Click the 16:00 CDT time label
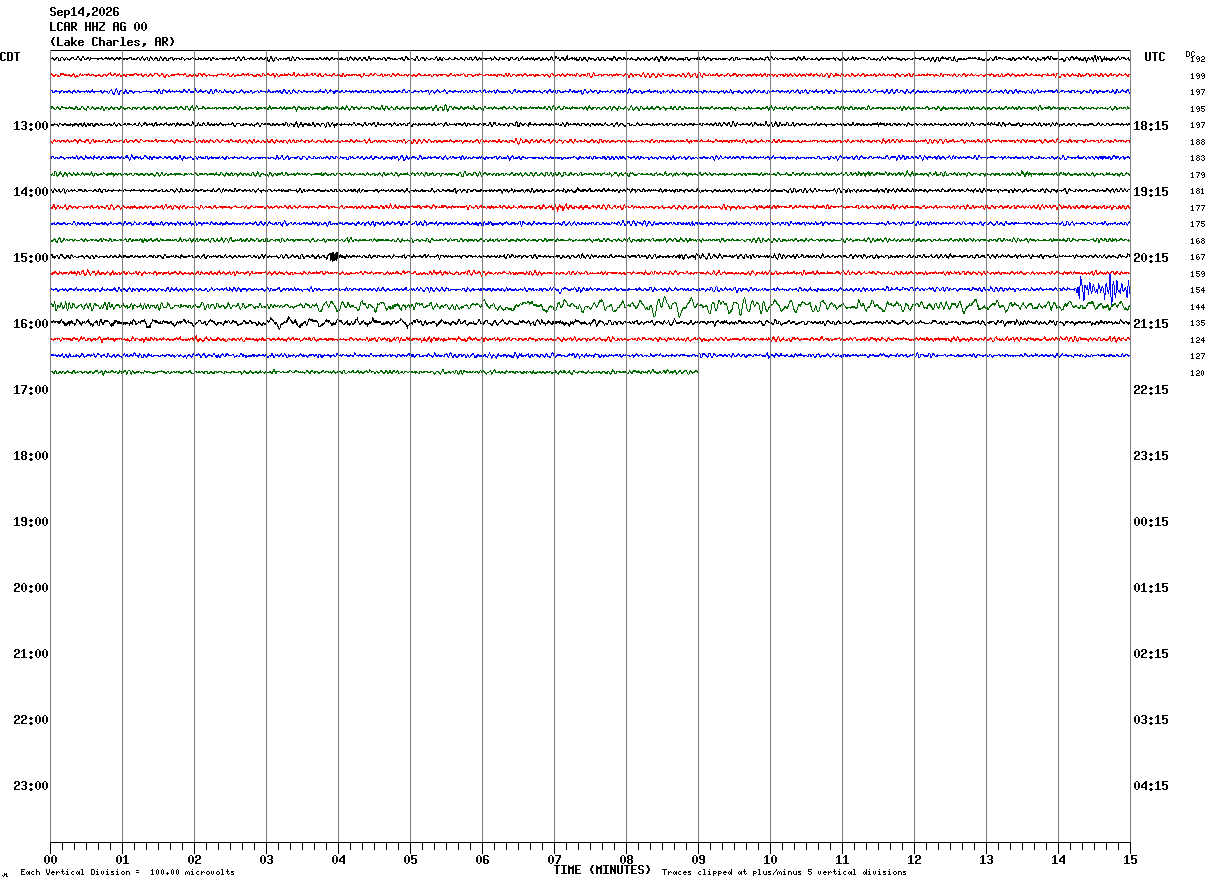1210x886 pixels. click(x=31, y=324)
